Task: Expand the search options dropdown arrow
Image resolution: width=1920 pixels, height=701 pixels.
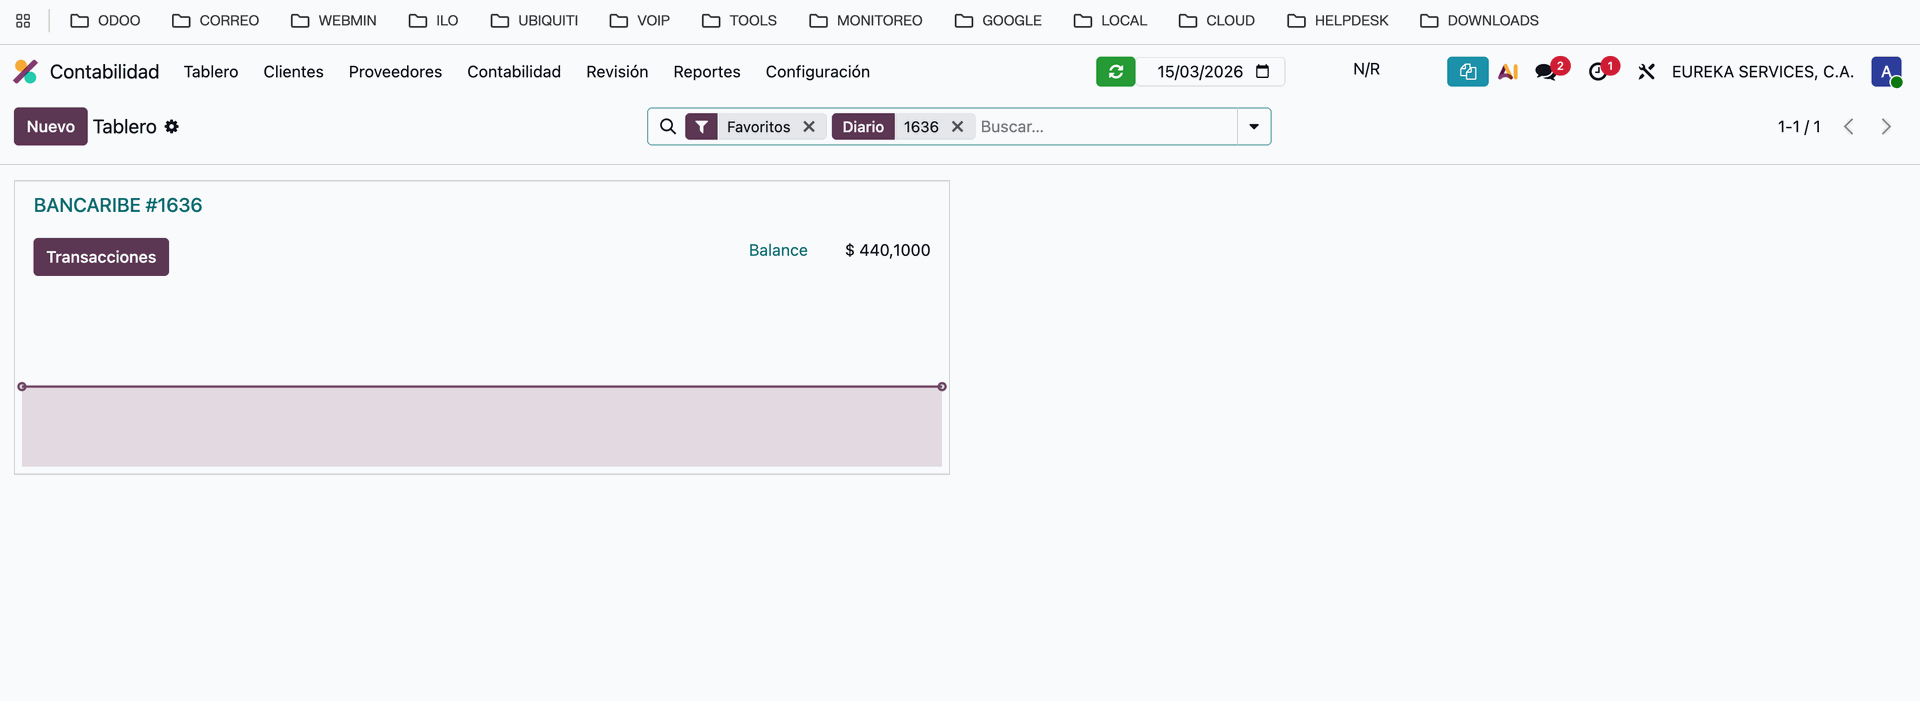Action: [x=1253, y=127]
